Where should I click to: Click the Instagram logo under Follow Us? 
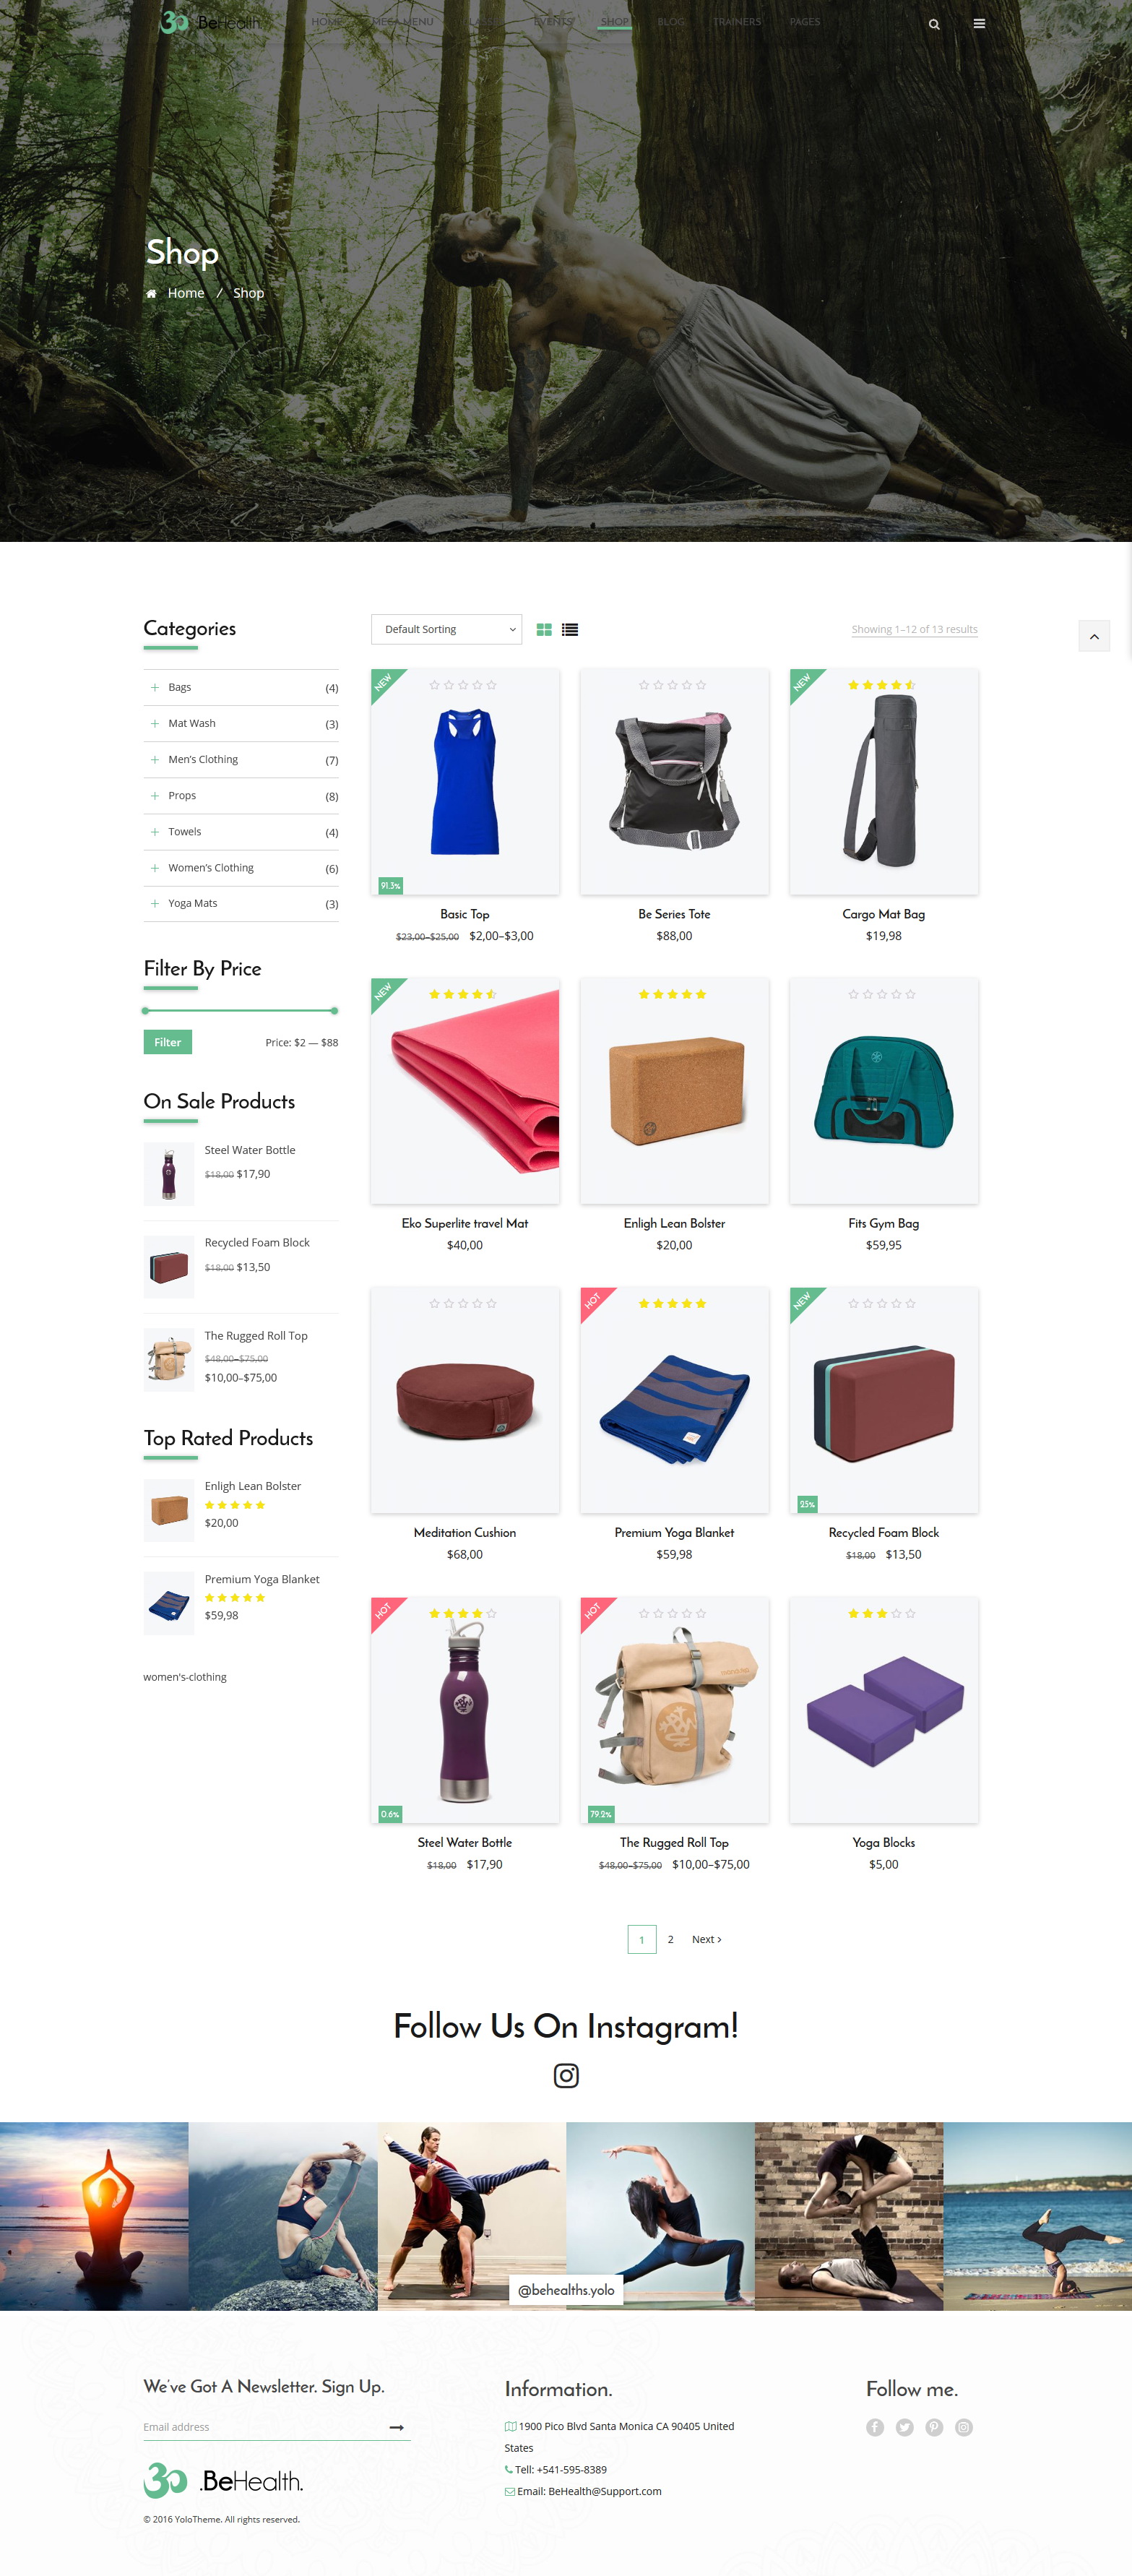pyautogui.click(x=566, y=2075)
